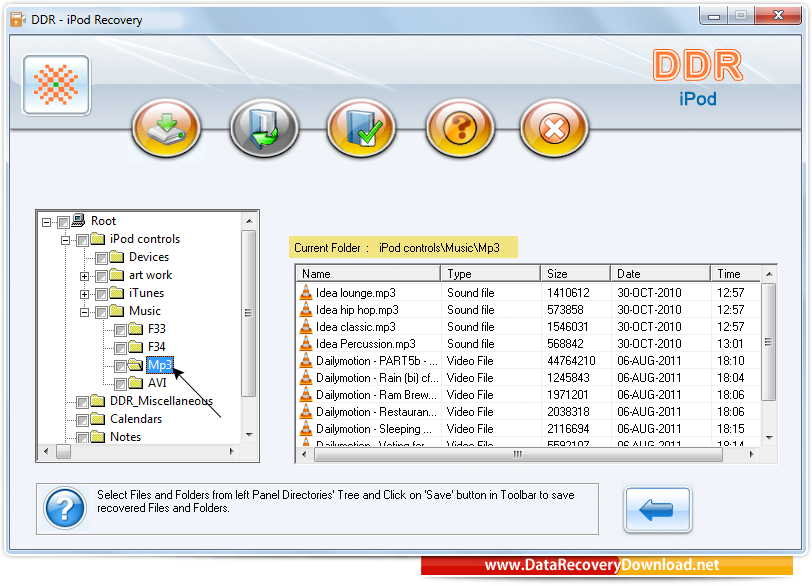Click the orange X exit toolbar icon
Viewport: 812px width, 586px height.
pyautogui.click(x=554, y=128)
